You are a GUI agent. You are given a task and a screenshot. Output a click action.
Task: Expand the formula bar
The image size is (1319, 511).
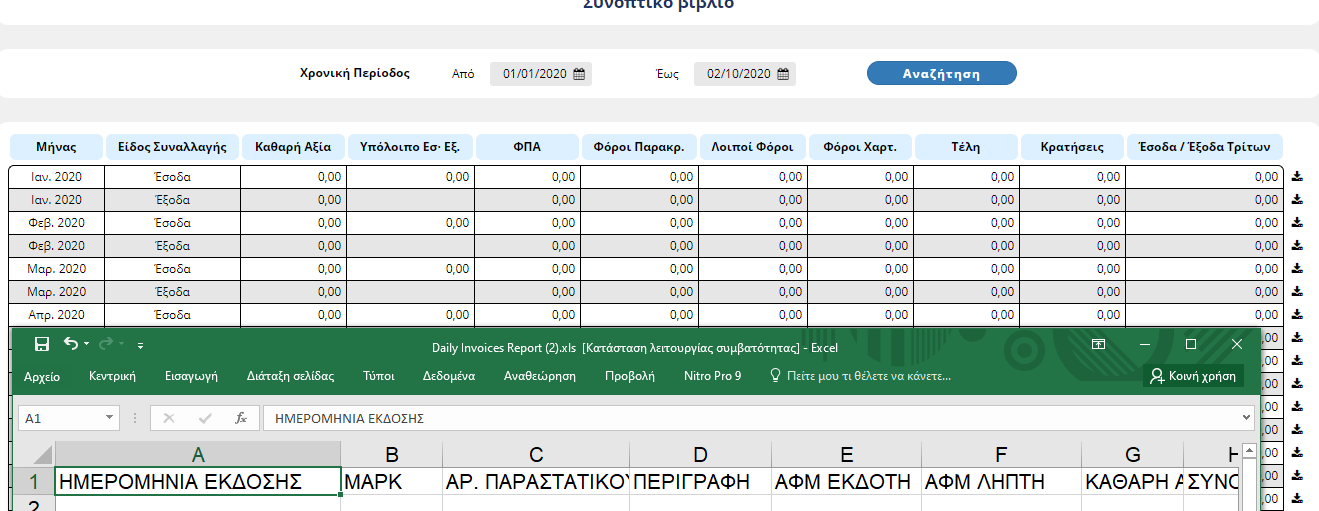coord(1246,418)
